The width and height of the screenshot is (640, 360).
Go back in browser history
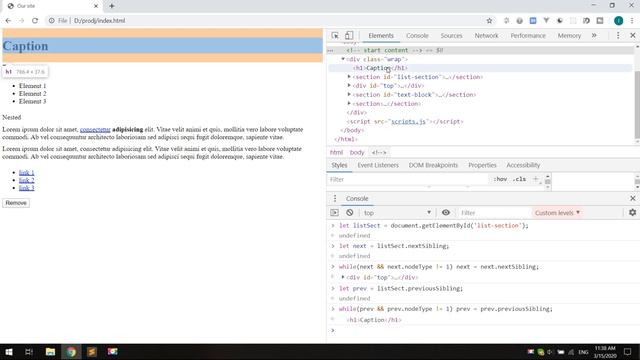tap(8, 20)
